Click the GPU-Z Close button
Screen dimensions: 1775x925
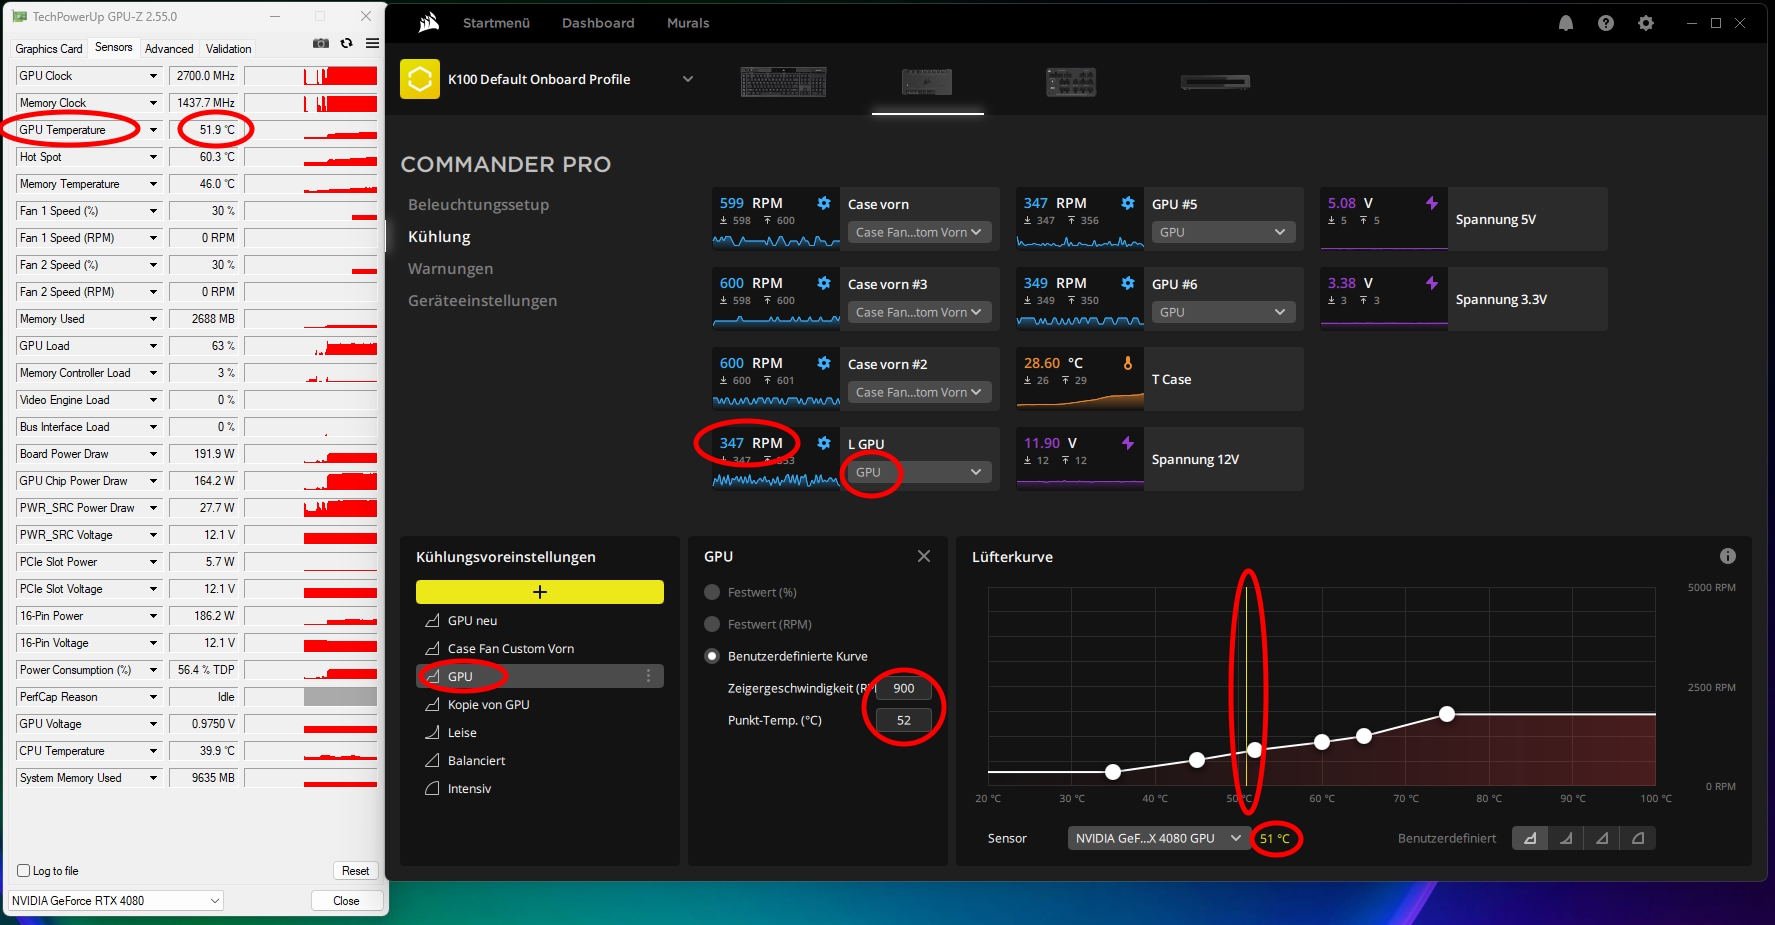pyautogui.click(x=346, y=901)
